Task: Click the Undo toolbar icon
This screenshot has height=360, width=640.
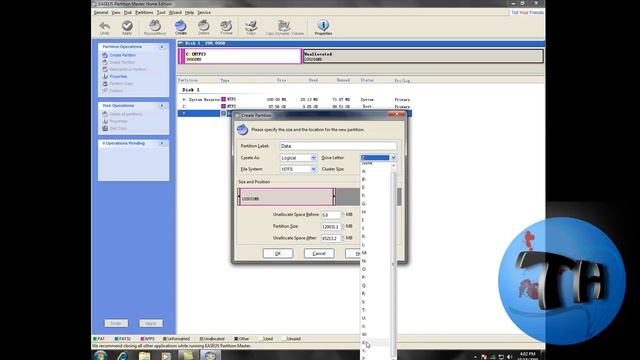Action: [104, 27]
